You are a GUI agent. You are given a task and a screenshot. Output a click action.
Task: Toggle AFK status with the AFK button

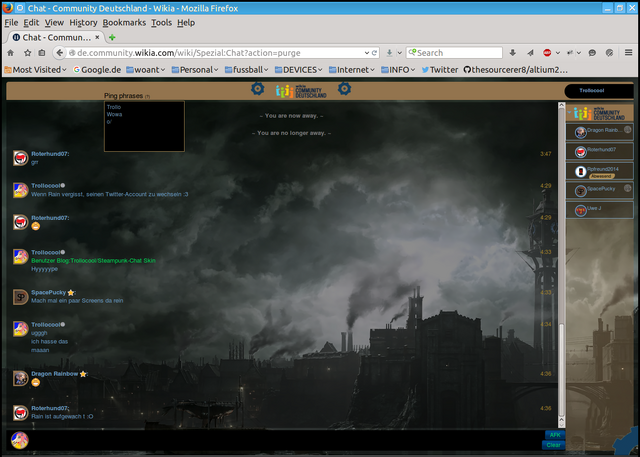555,435
